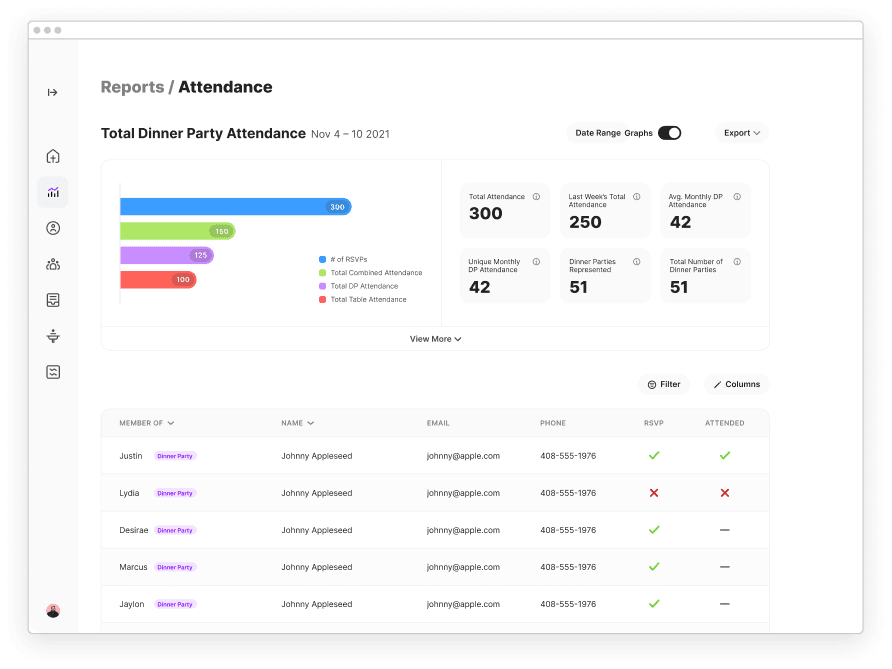This screenshot has height=669, width=892.
Task: Open the Export dropdown
Action: coord(742,133)
